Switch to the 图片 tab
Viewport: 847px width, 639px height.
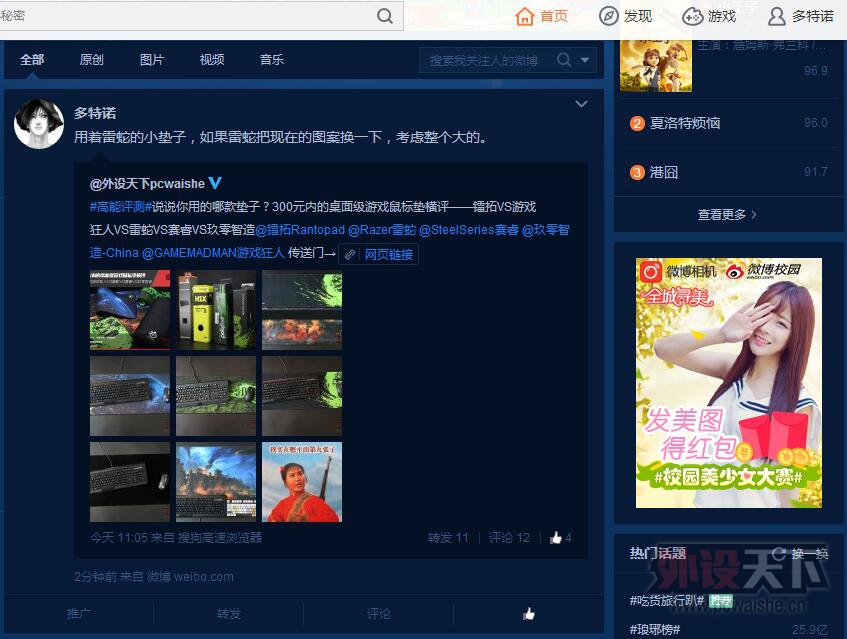tap(152, 59)
